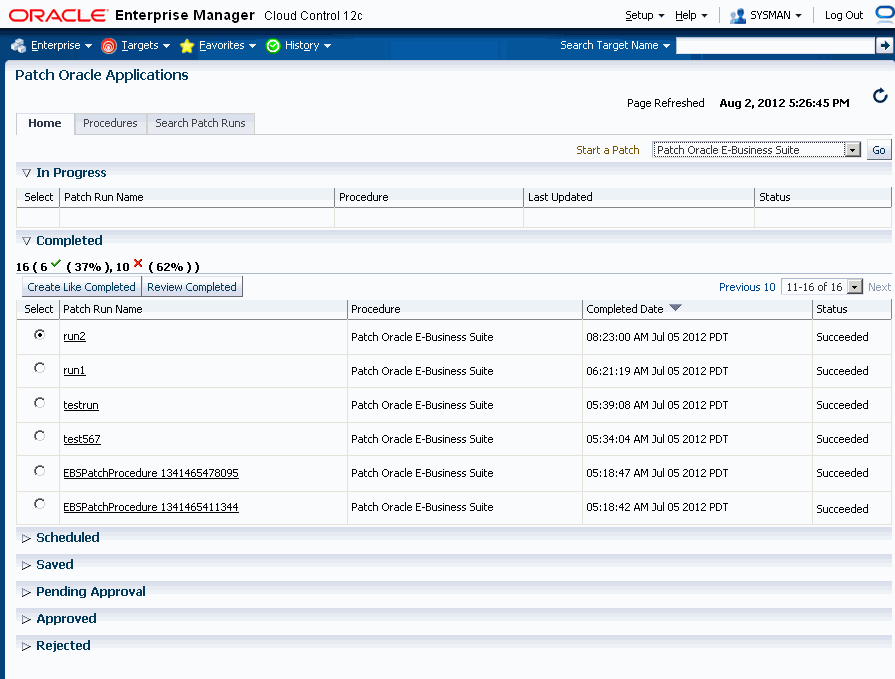Click the Enterprise menu icon
The height and width of the screenshot is (679, 895).
[18, 46]
